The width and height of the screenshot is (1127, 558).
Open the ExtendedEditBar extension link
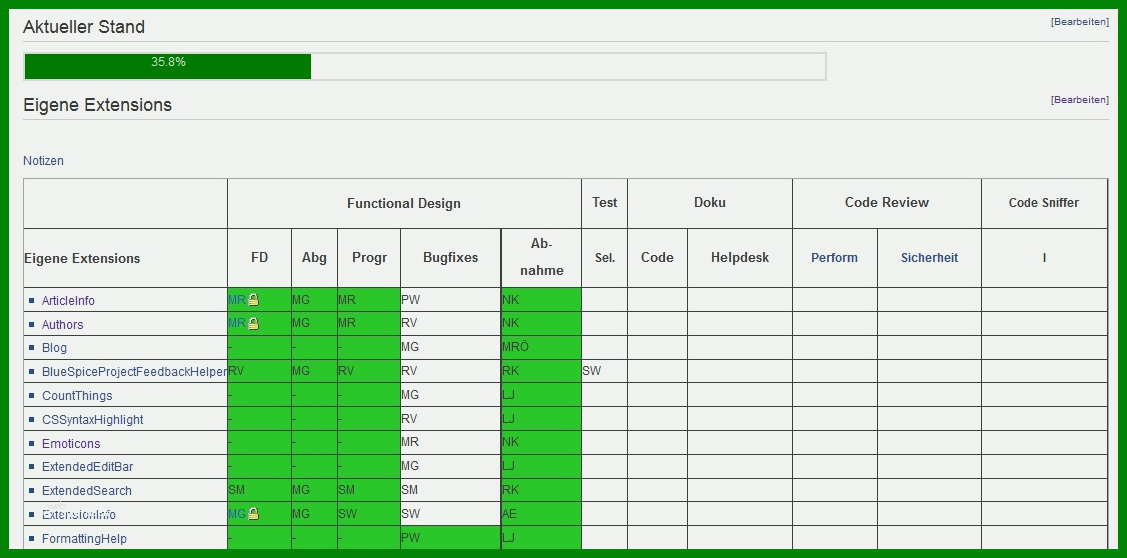pyautogui.click(x=88, y=467)
